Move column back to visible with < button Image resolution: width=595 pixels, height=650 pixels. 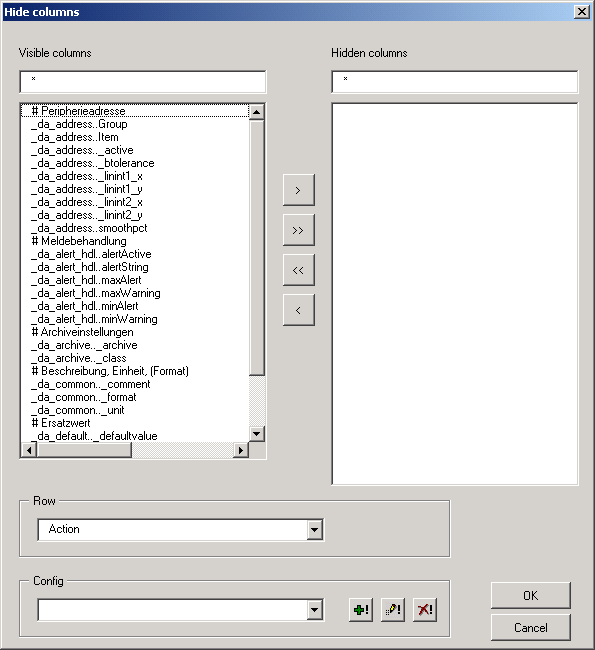[299, 310]
